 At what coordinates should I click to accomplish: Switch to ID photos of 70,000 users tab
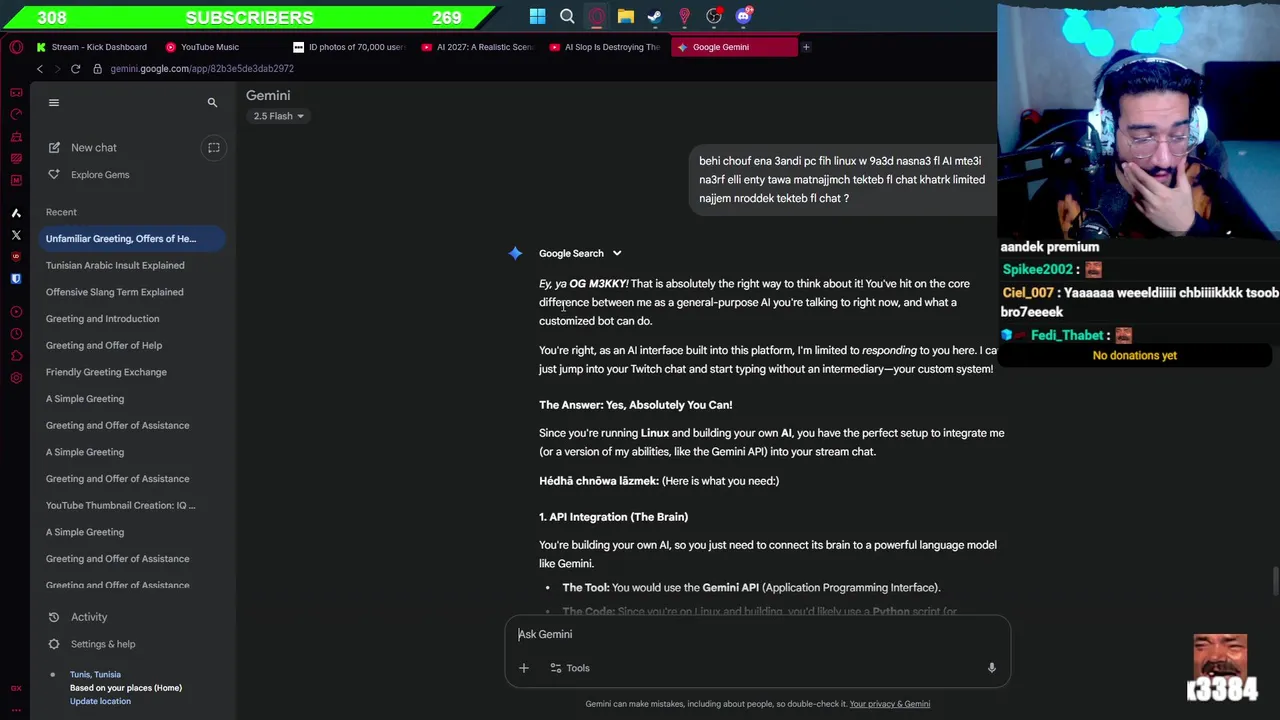click(350, 47)
